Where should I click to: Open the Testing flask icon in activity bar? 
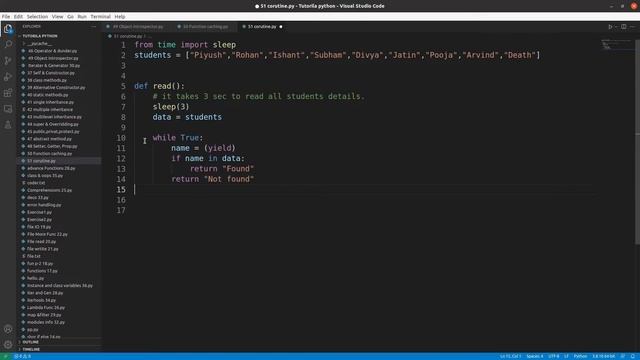[8, 125]
